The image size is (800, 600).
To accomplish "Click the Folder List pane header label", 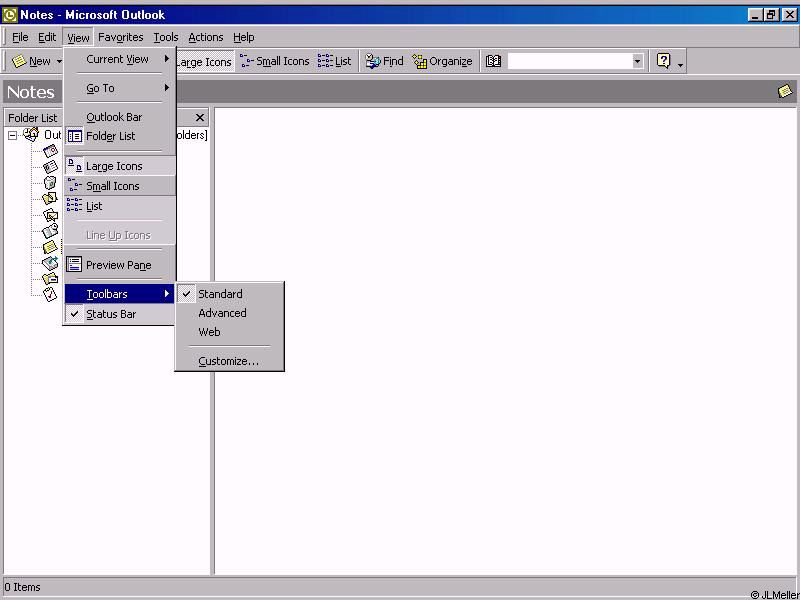I will pyautogui.click(x=33, y=118).
